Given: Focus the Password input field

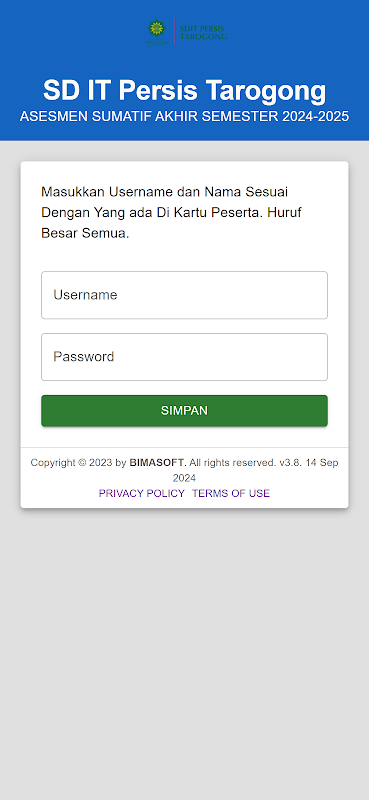Looking at the screenshot, I should [184, 357].
